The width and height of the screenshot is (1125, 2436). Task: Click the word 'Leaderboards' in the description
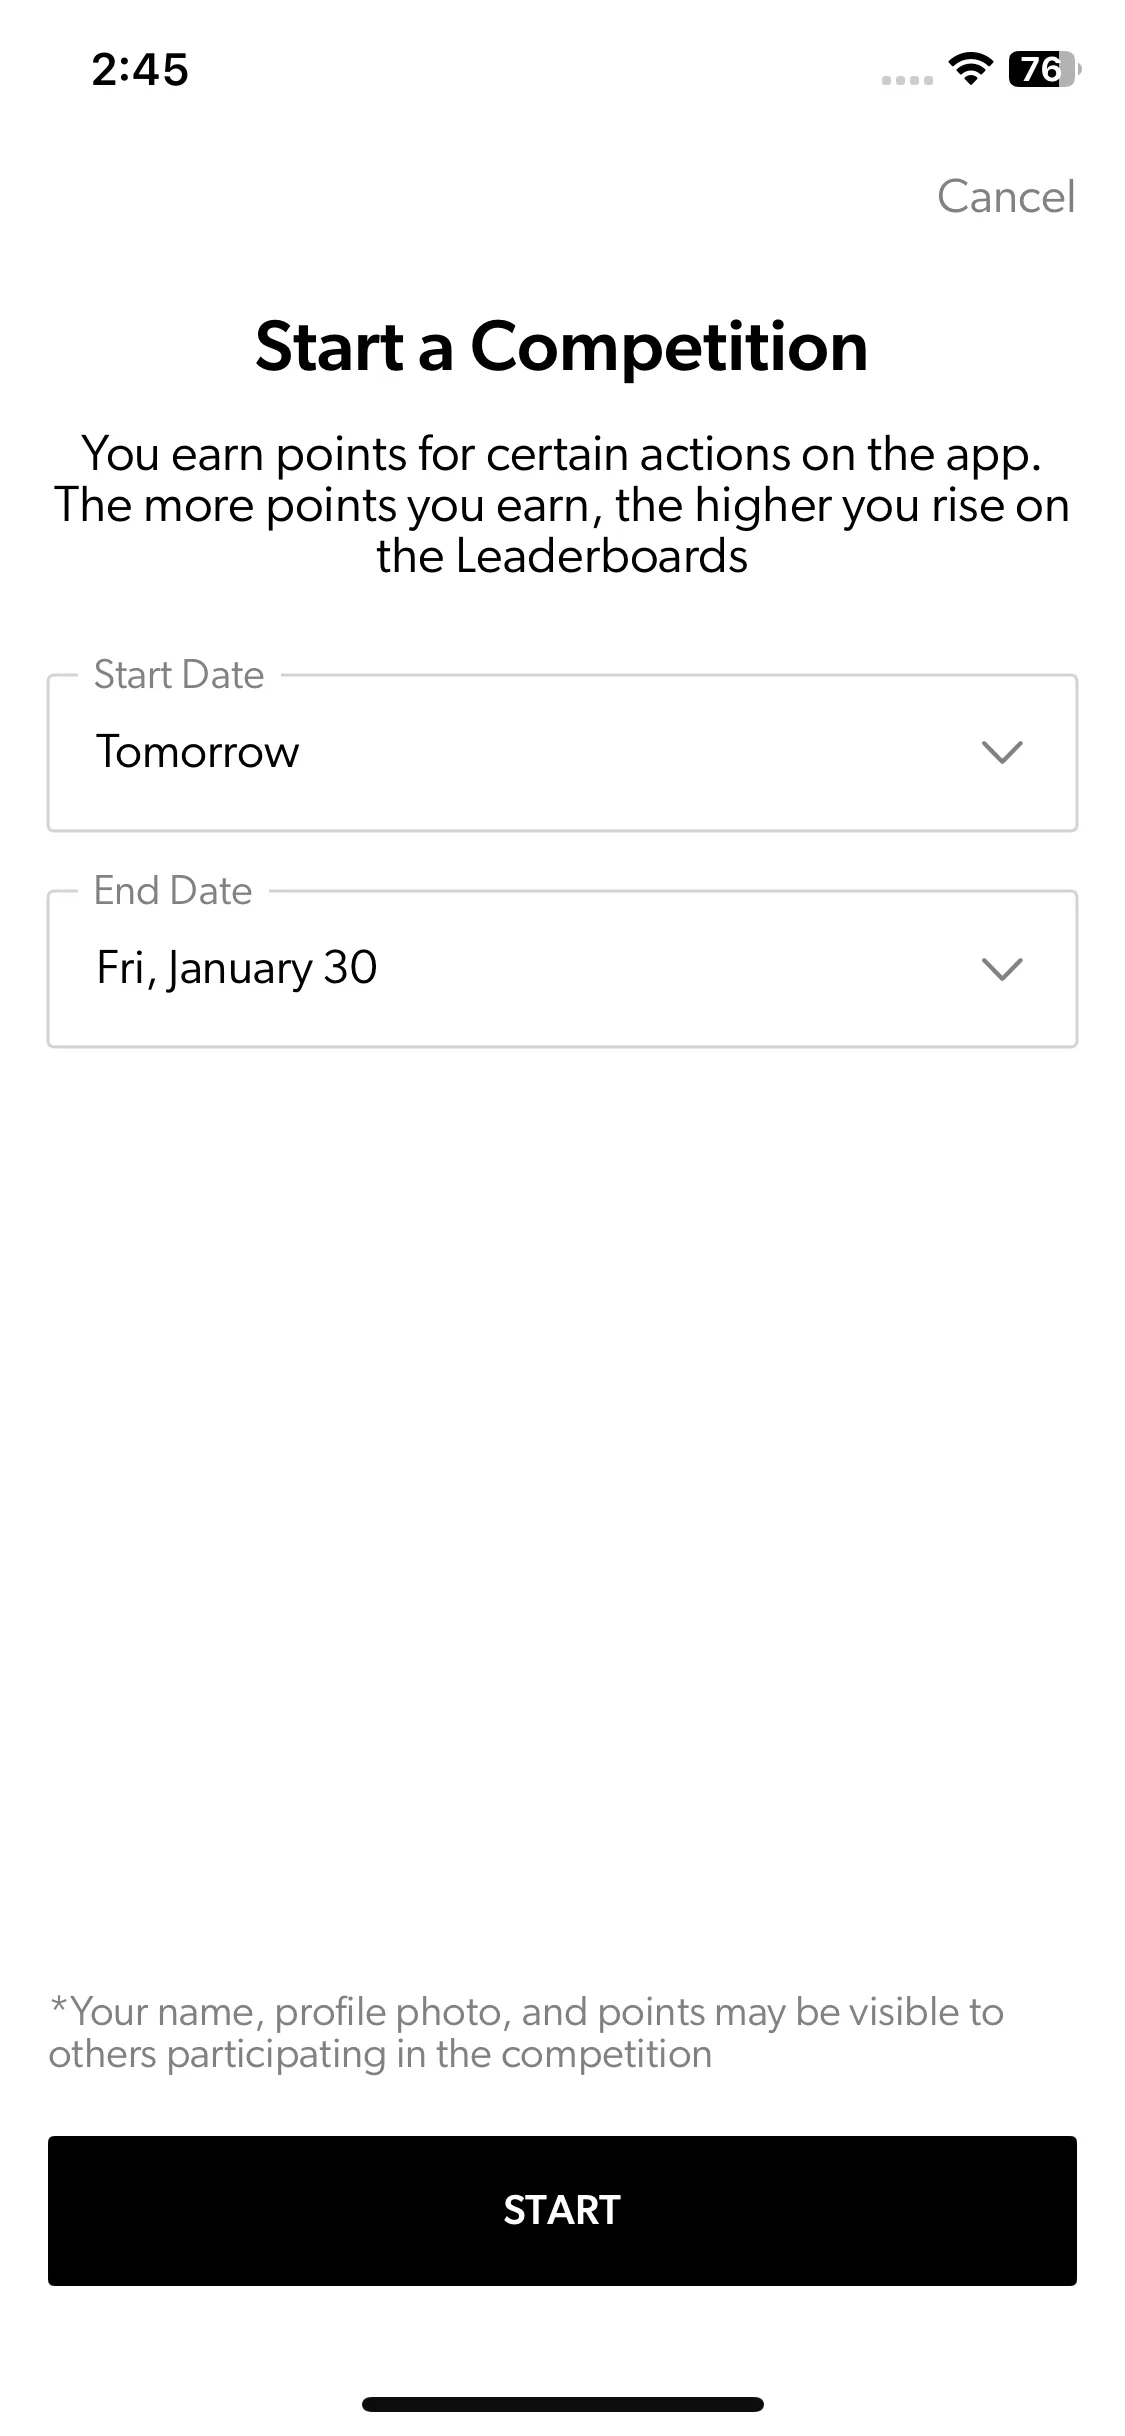(601, 557)
